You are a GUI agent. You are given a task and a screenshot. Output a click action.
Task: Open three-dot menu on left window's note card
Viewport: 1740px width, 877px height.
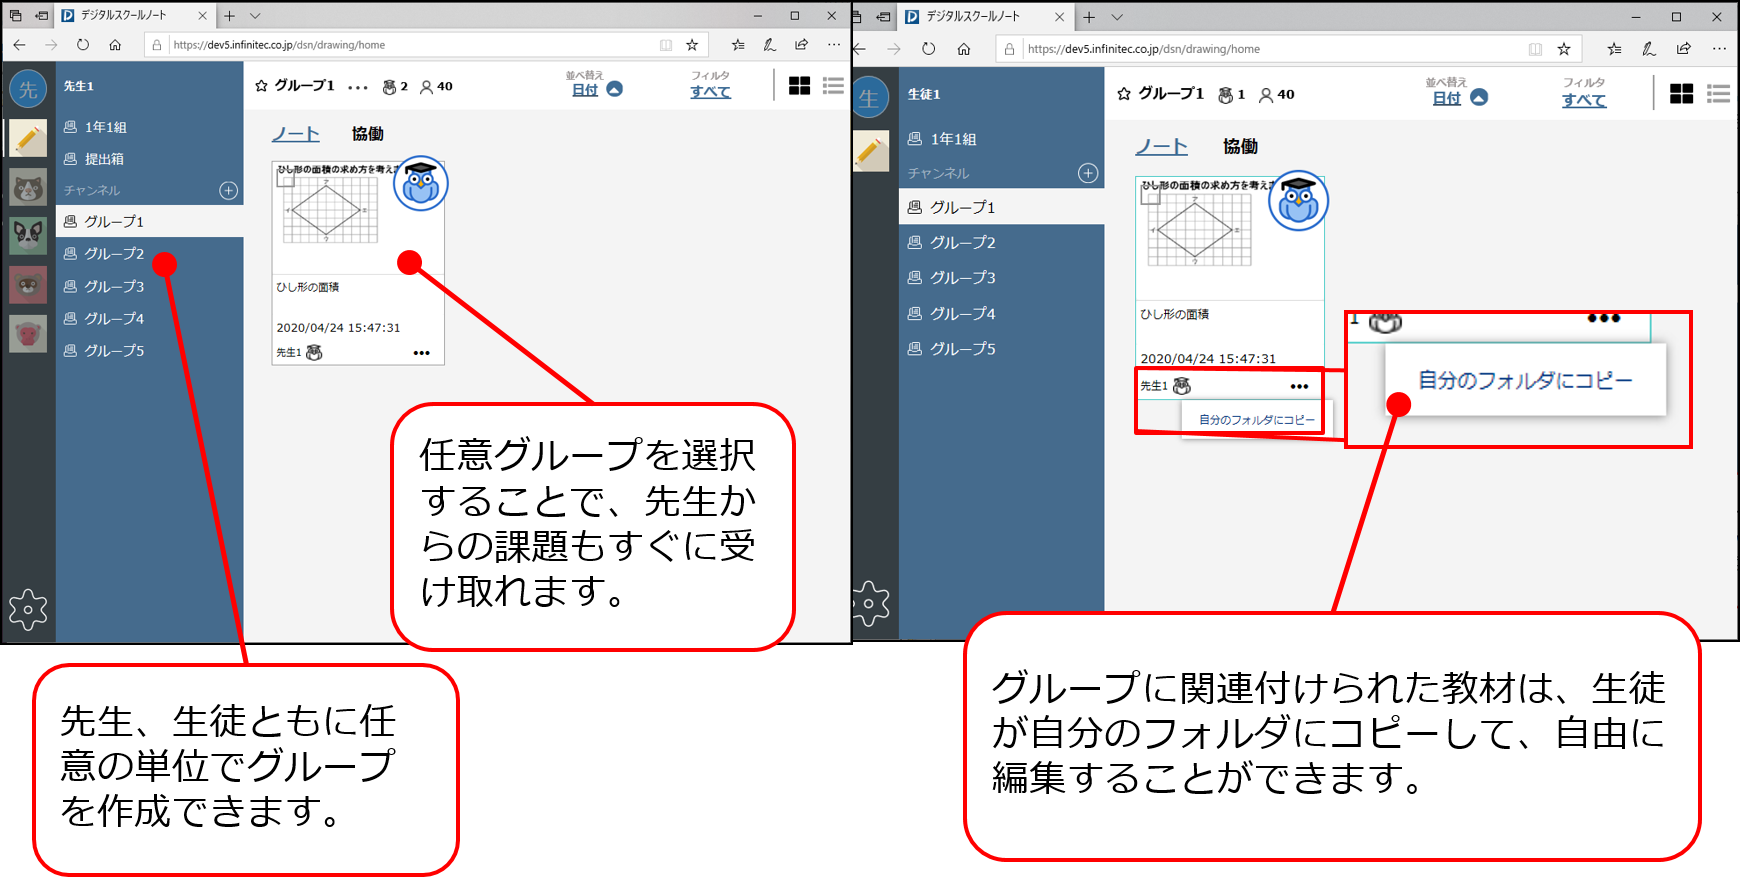(x=421, y=353)
